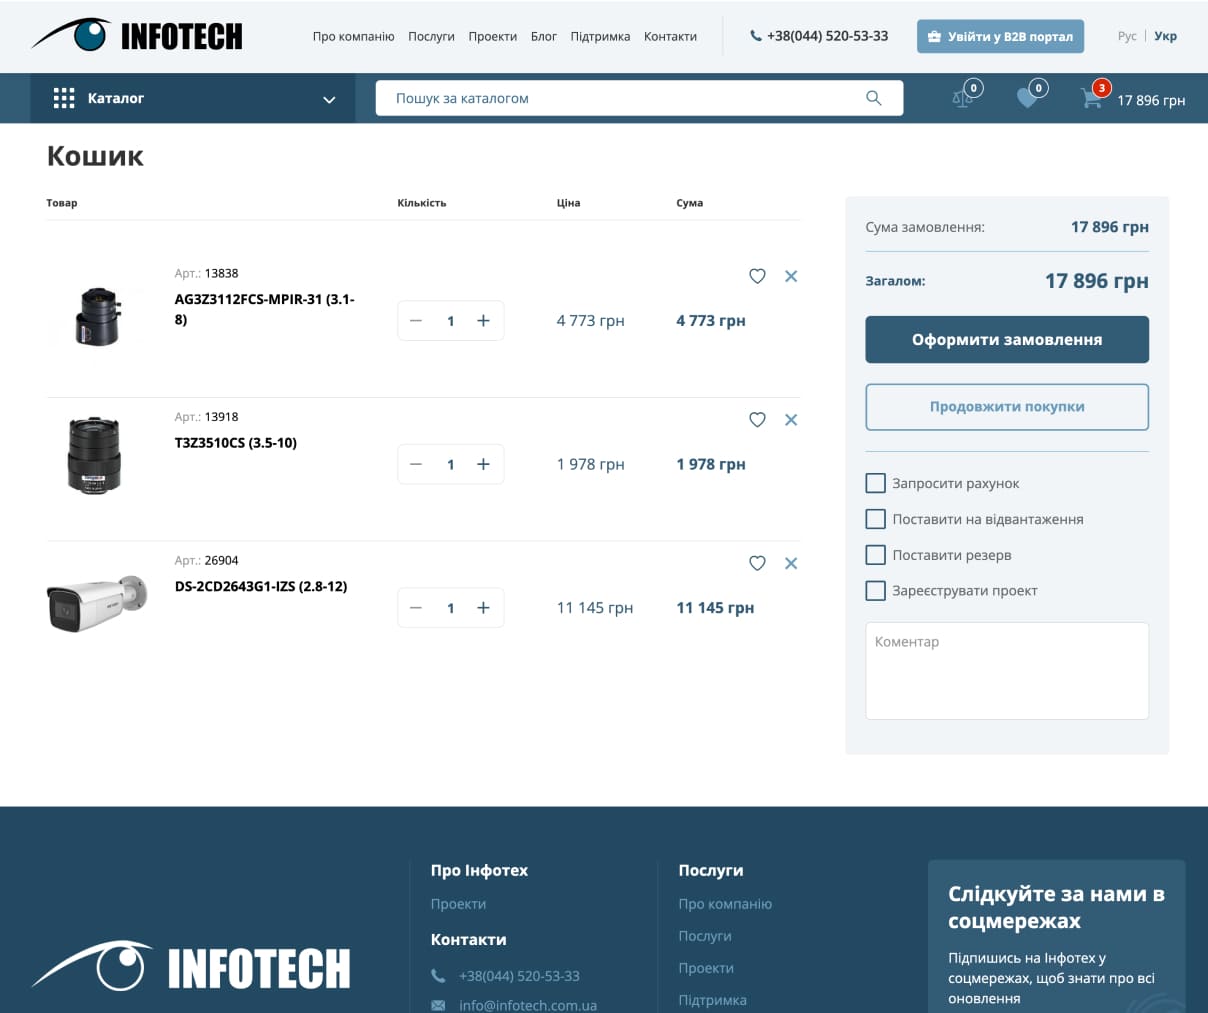Focus the Коментар text area
Screen dimensions: 1208x1013
(x=1006, y=671)
